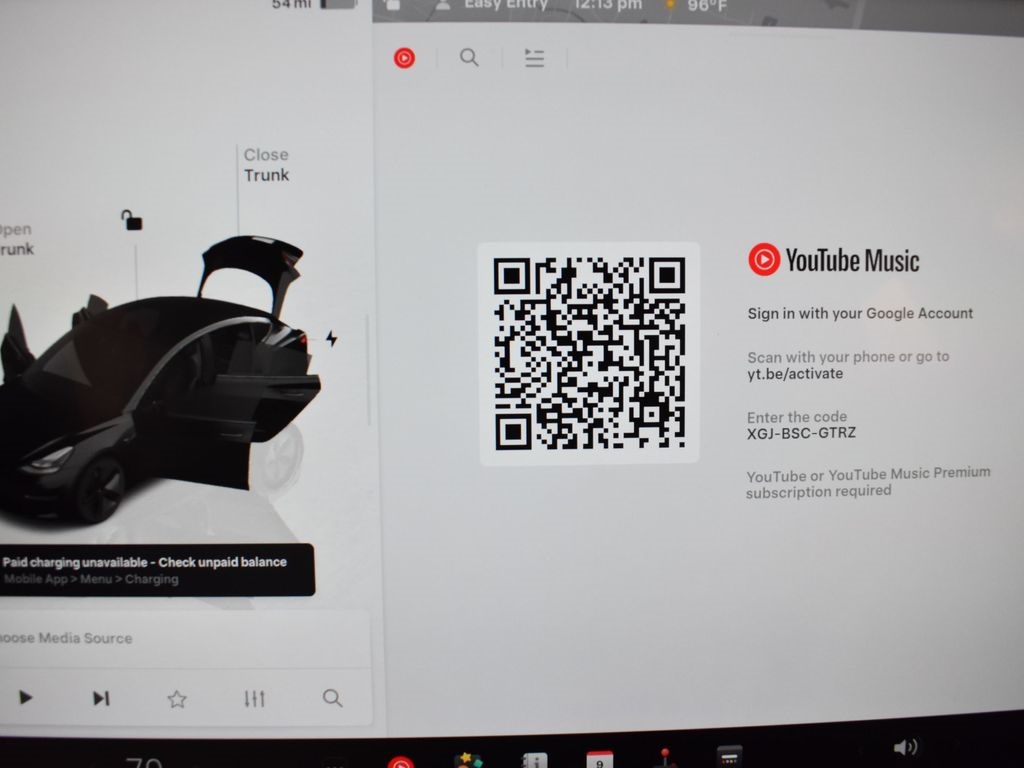Tap the Choose Media Source field
Image resolution: width=1024 pixels, height=768 pixels.
pos(183,638)
